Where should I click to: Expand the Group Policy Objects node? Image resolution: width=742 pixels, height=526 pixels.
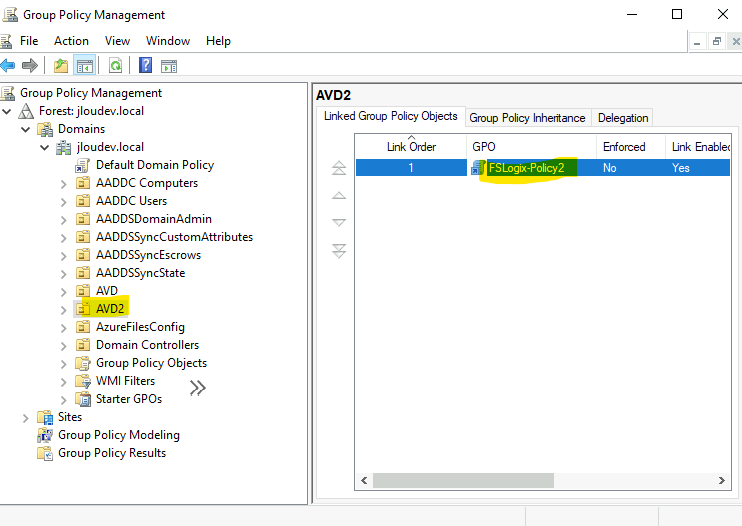[x=63, y=364]
